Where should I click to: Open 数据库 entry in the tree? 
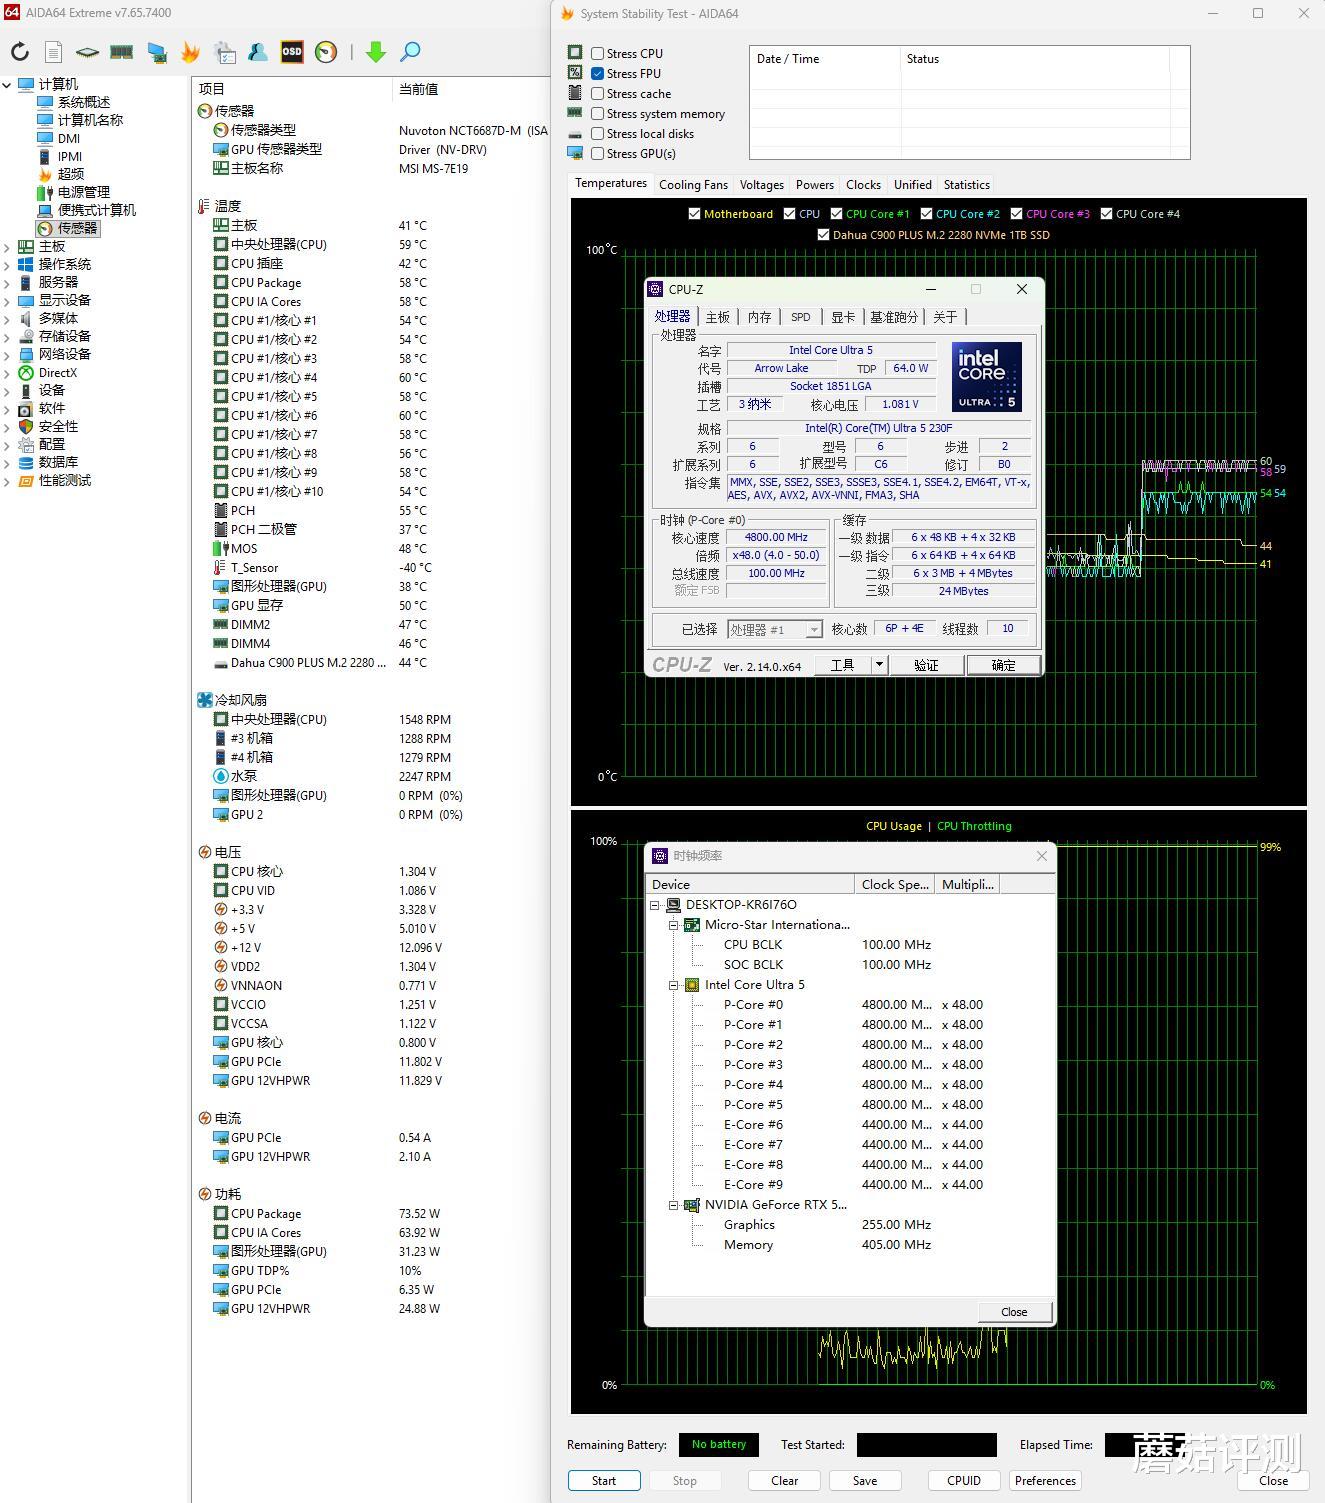point(58,462)
